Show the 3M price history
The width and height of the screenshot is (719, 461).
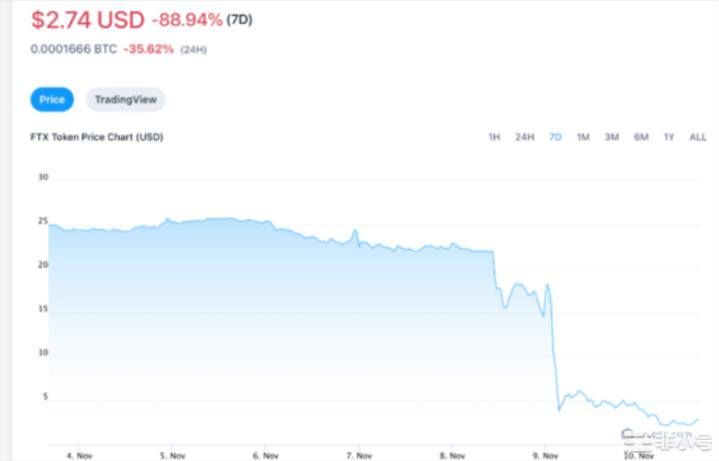pyautogui.click(x=612, y=137)
